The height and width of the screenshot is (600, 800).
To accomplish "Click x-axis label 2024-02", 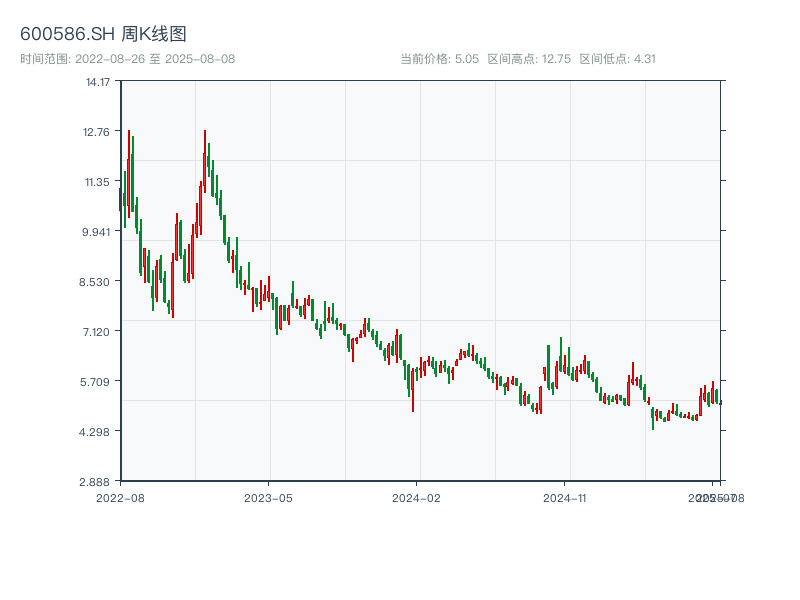I will tap(416, 498).
